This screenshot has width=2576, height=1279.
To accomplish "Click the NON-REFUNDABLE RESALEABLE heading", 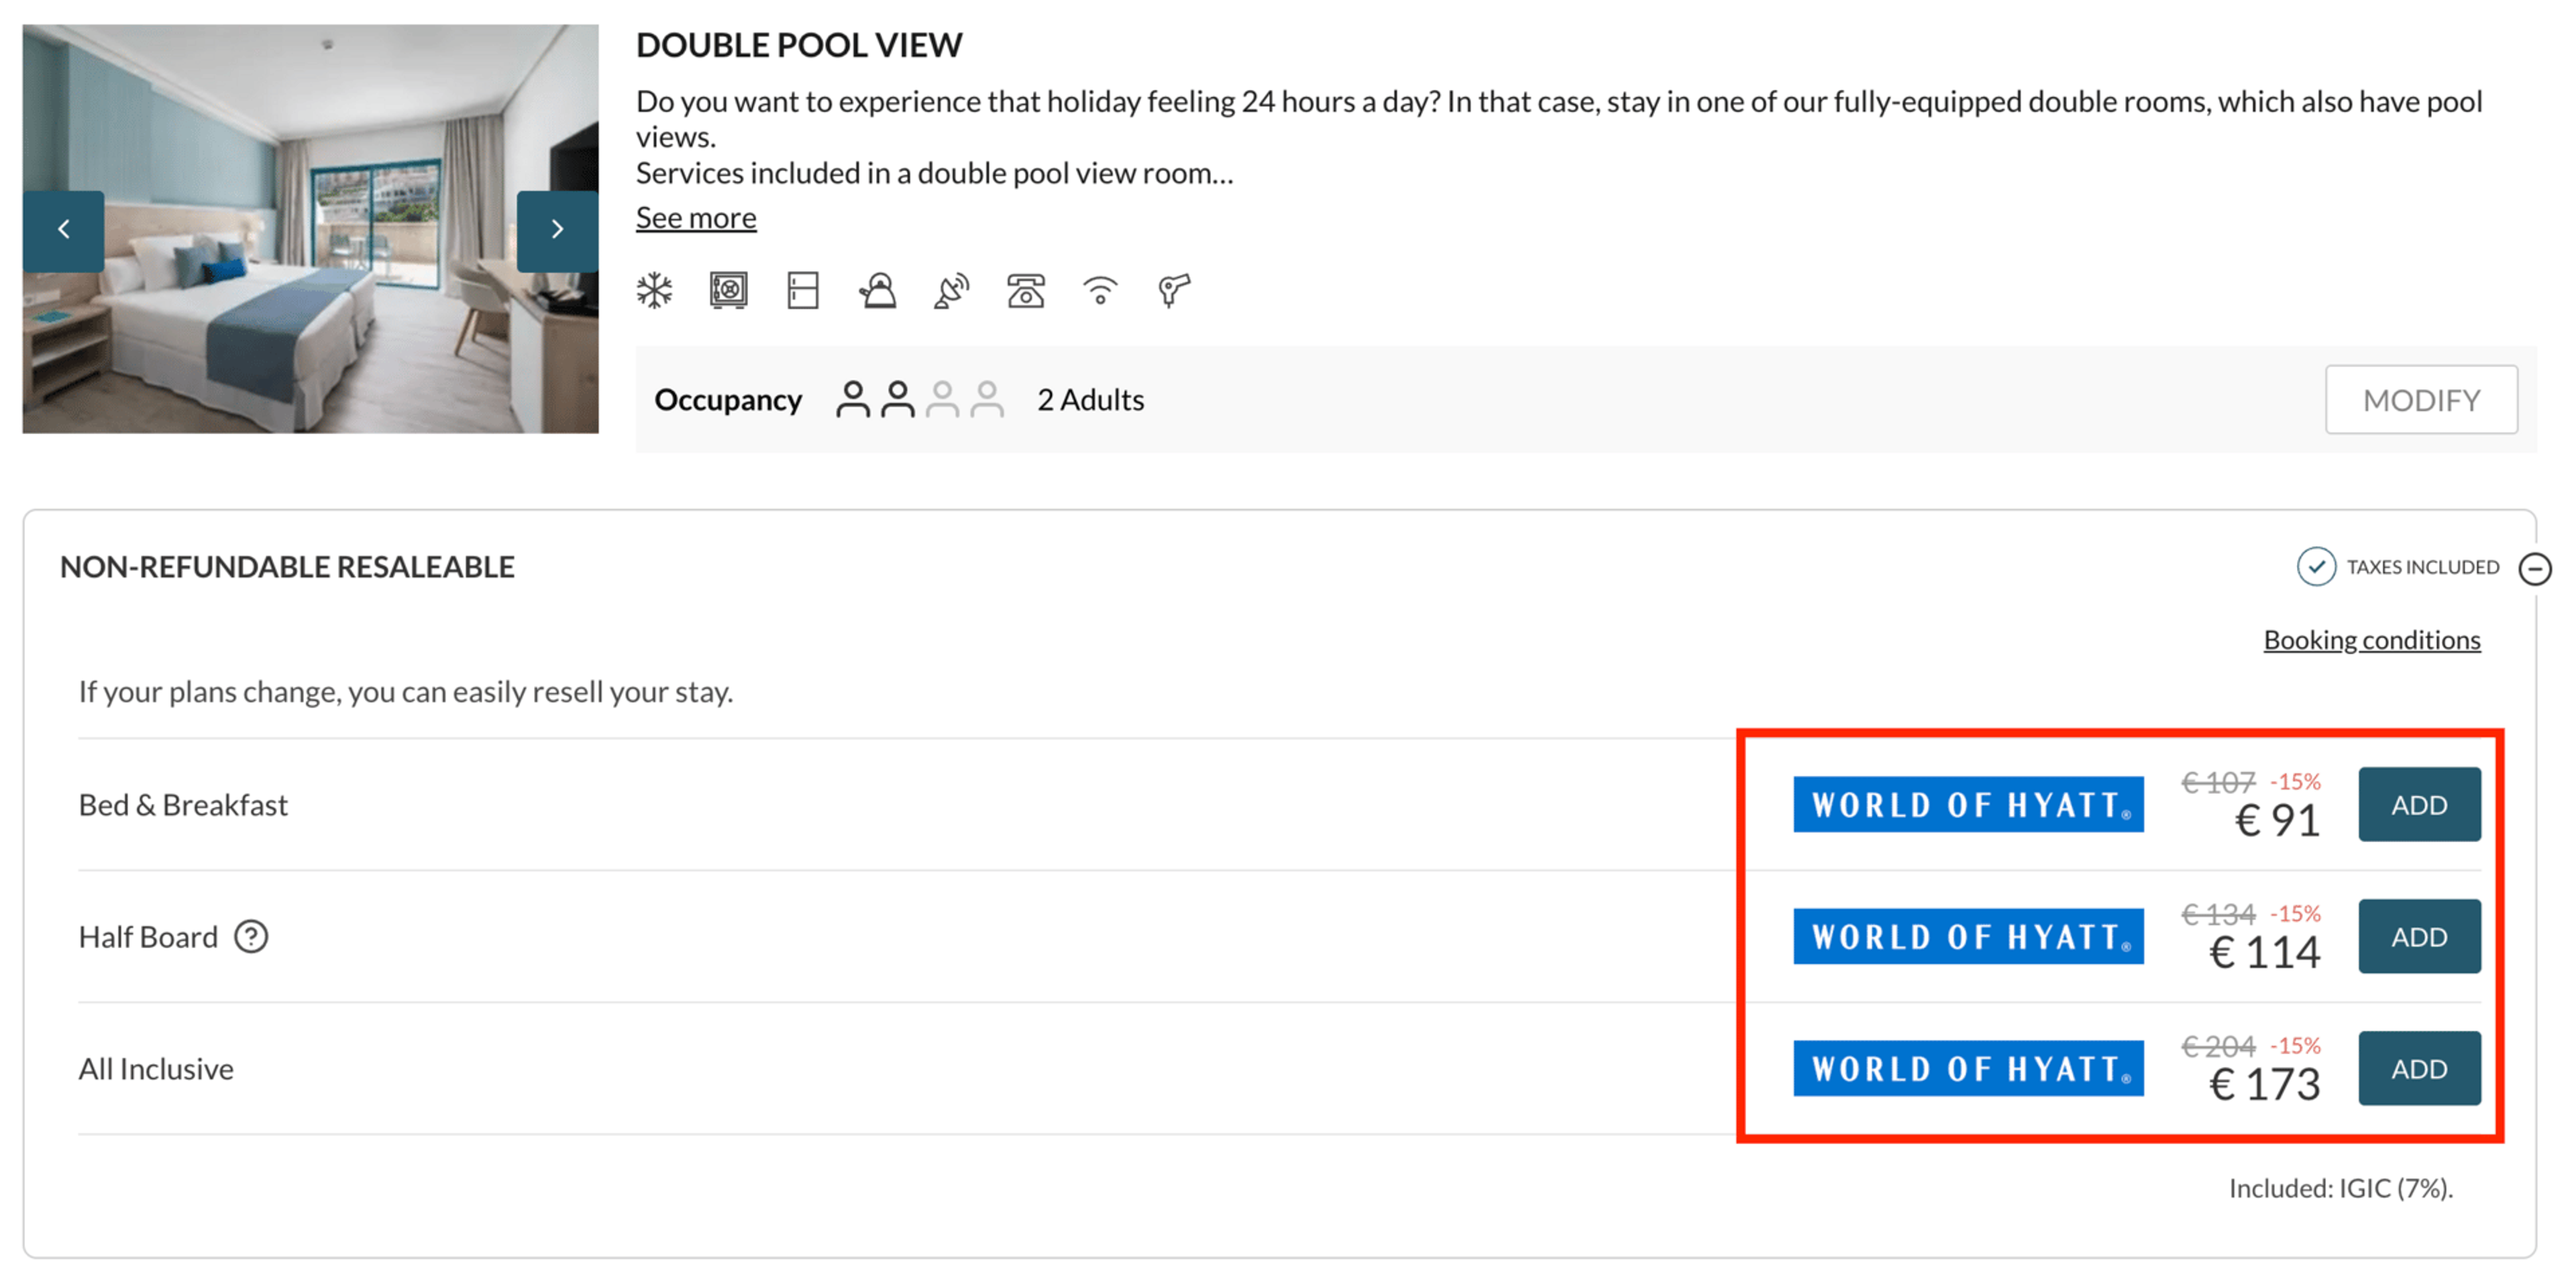I will pyautogui.click(x=287, y=567).
